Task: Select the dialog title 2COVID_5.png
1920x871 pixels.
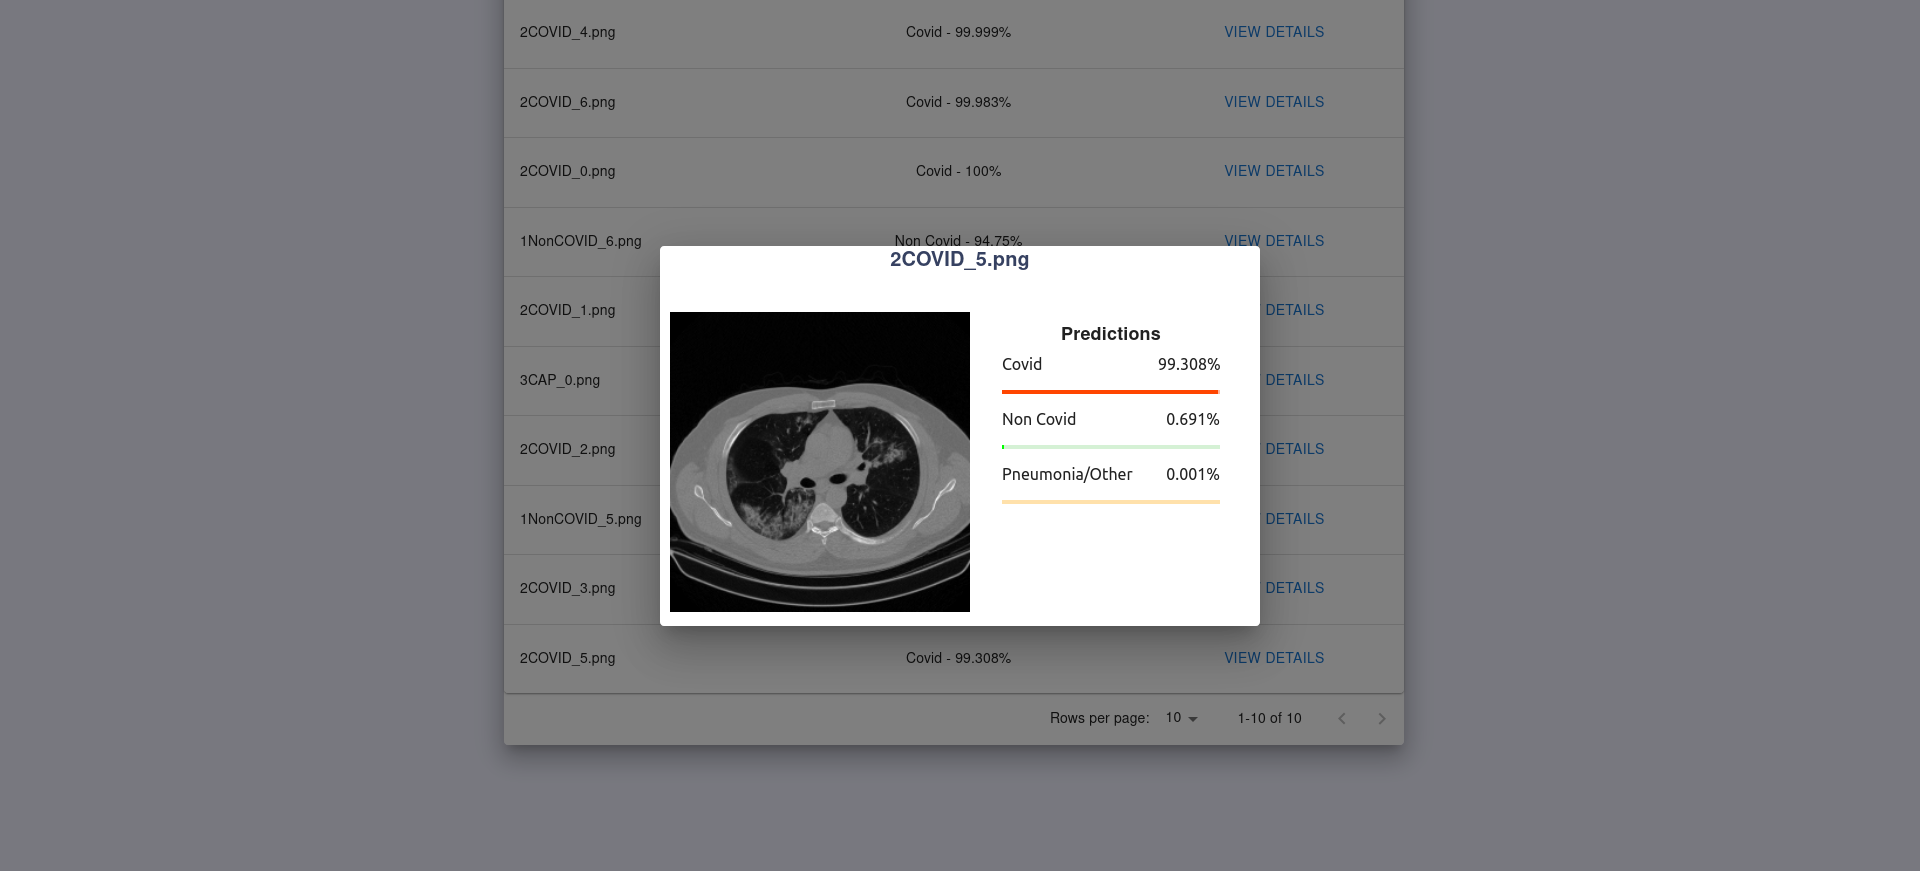Action: [959, 260]
